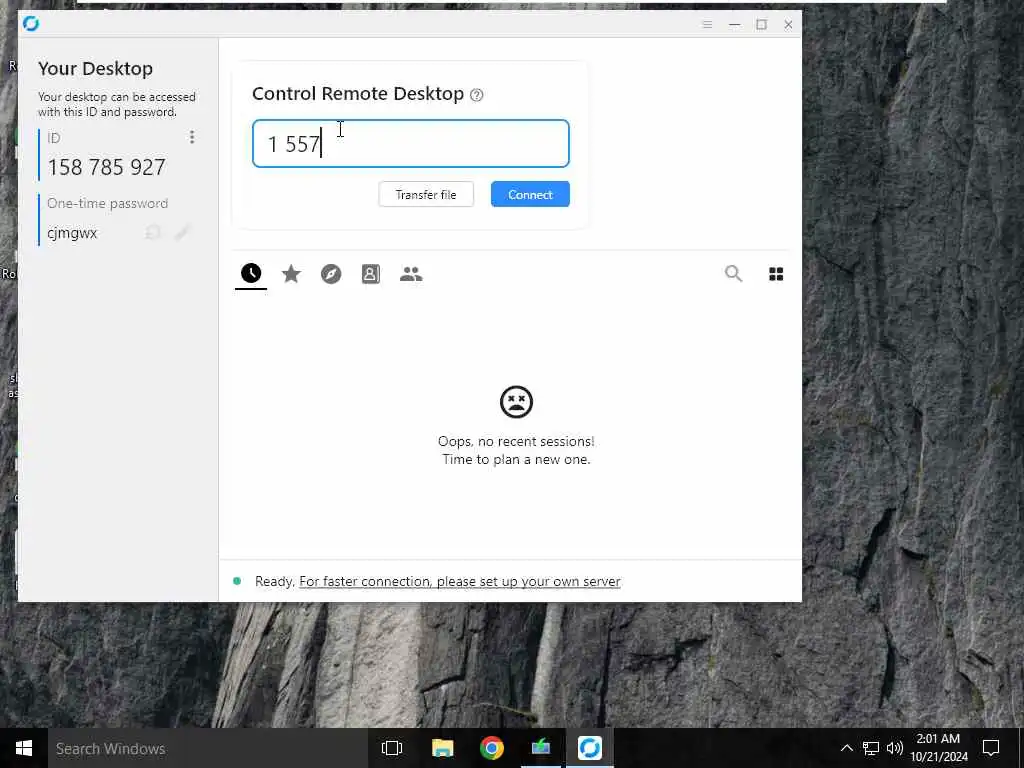Click the Transfer file button
Image resolution: width=1024 pixels, height=768 pixels.
(426, 195)
